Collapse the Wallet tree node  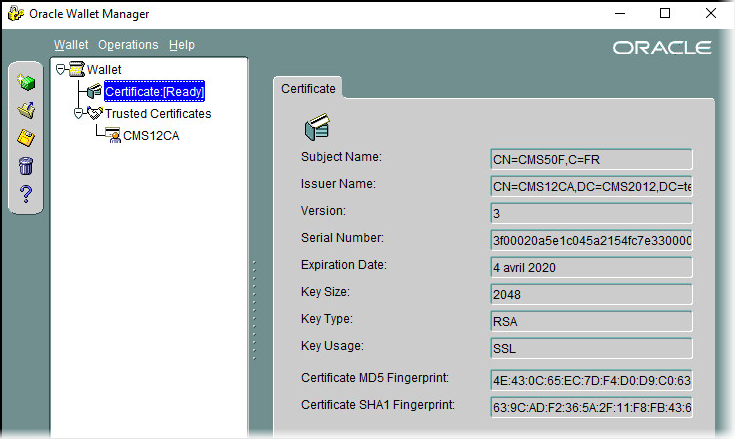61,70
